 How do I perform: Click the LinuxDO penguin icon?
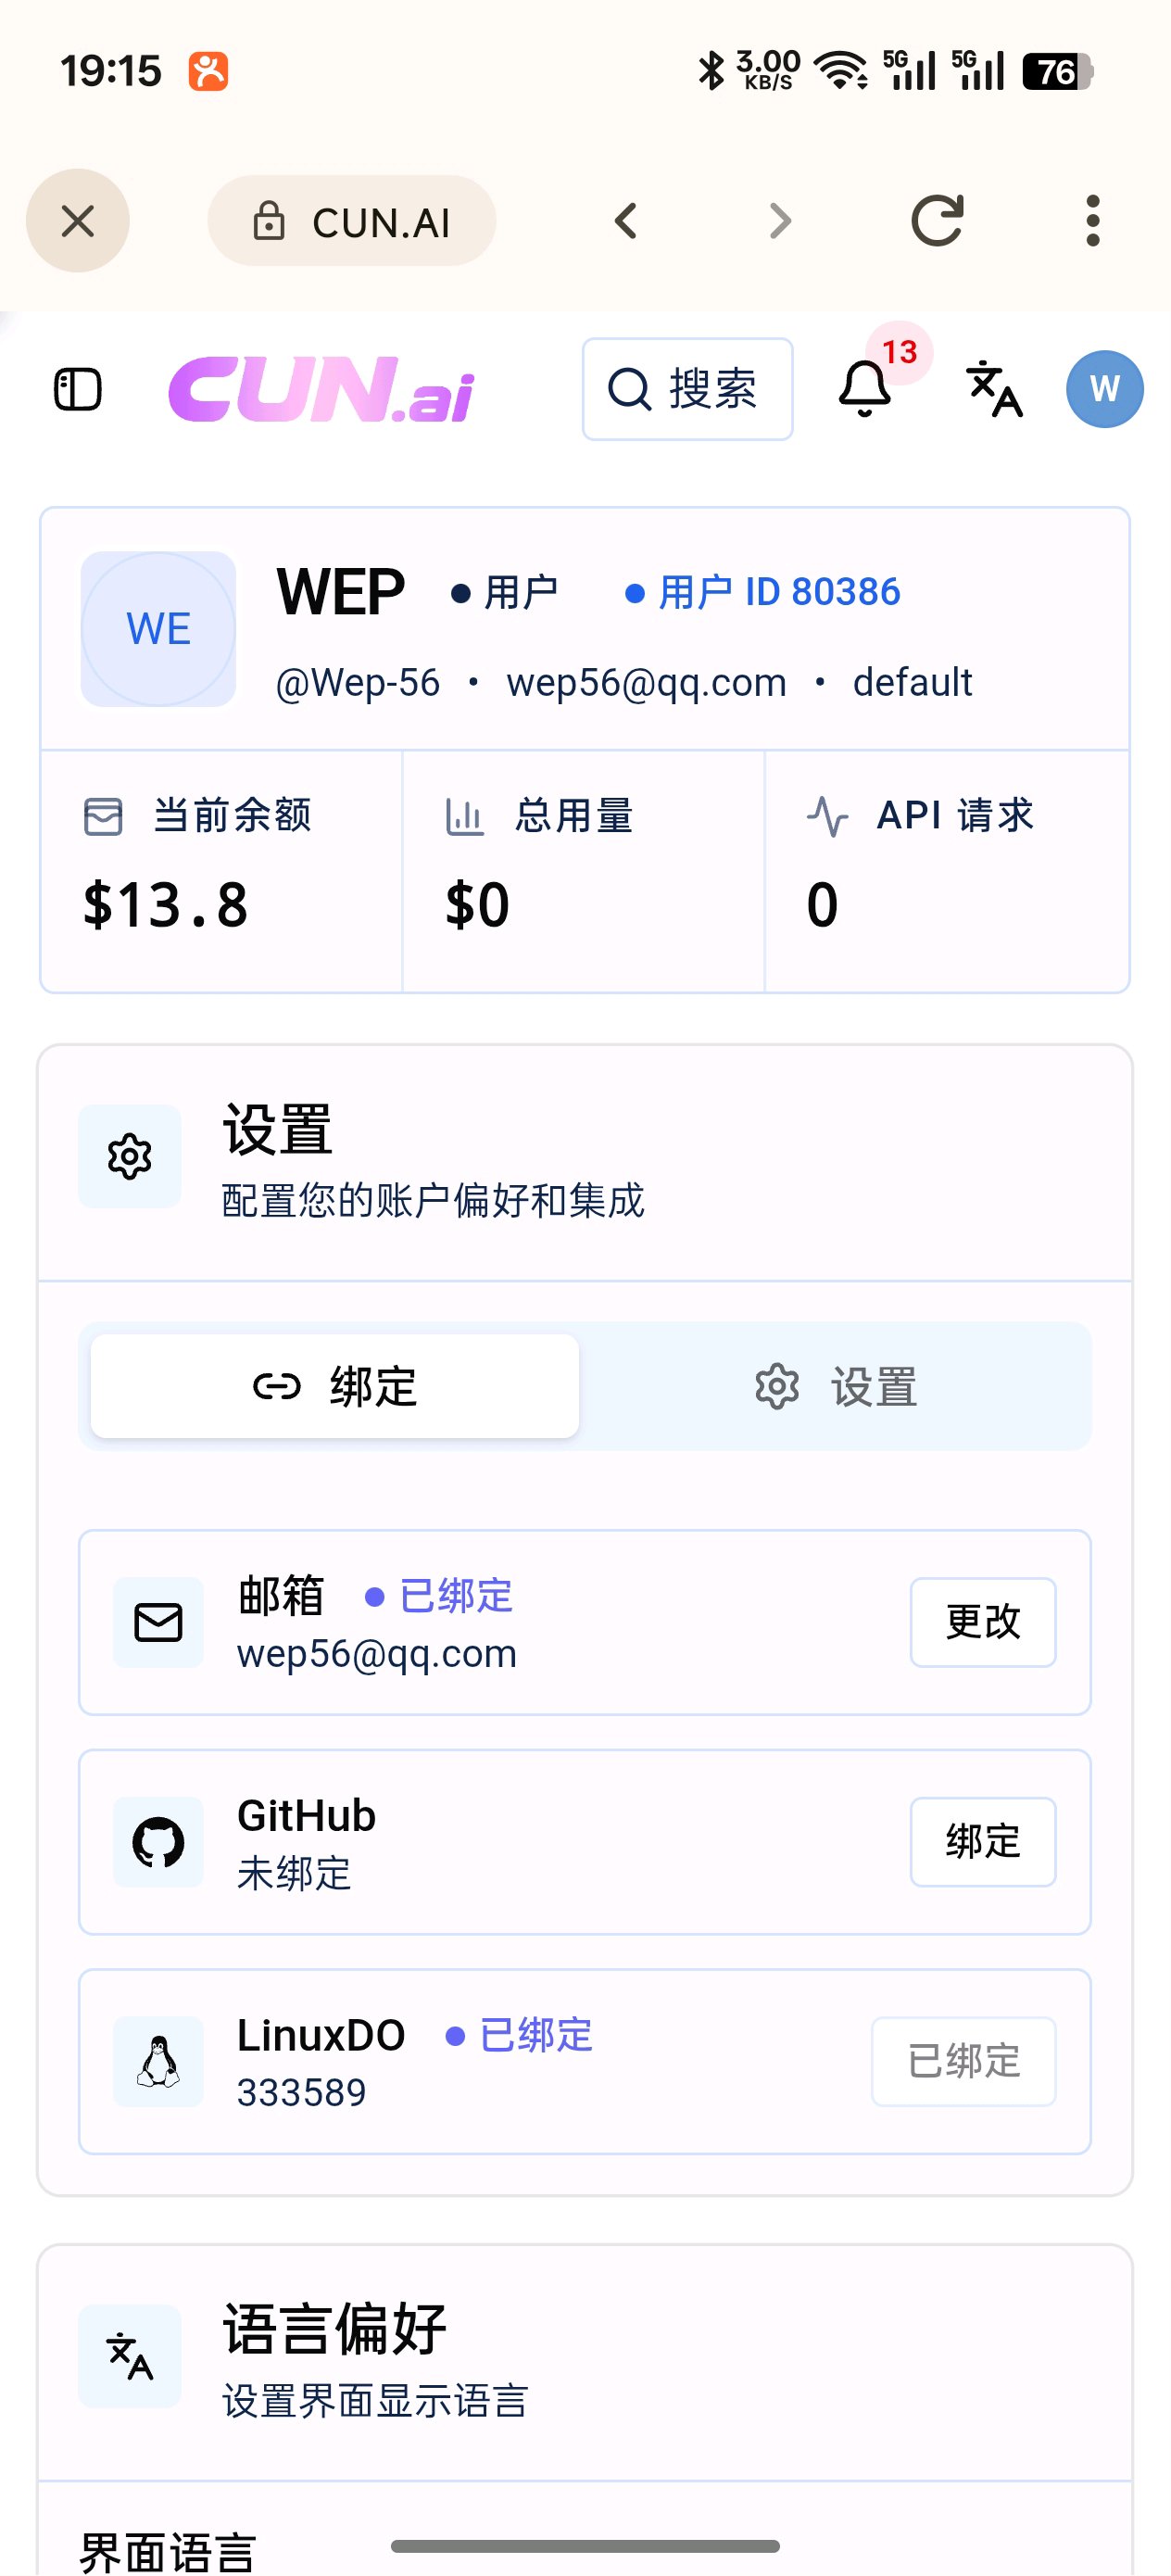point(158,2062)
